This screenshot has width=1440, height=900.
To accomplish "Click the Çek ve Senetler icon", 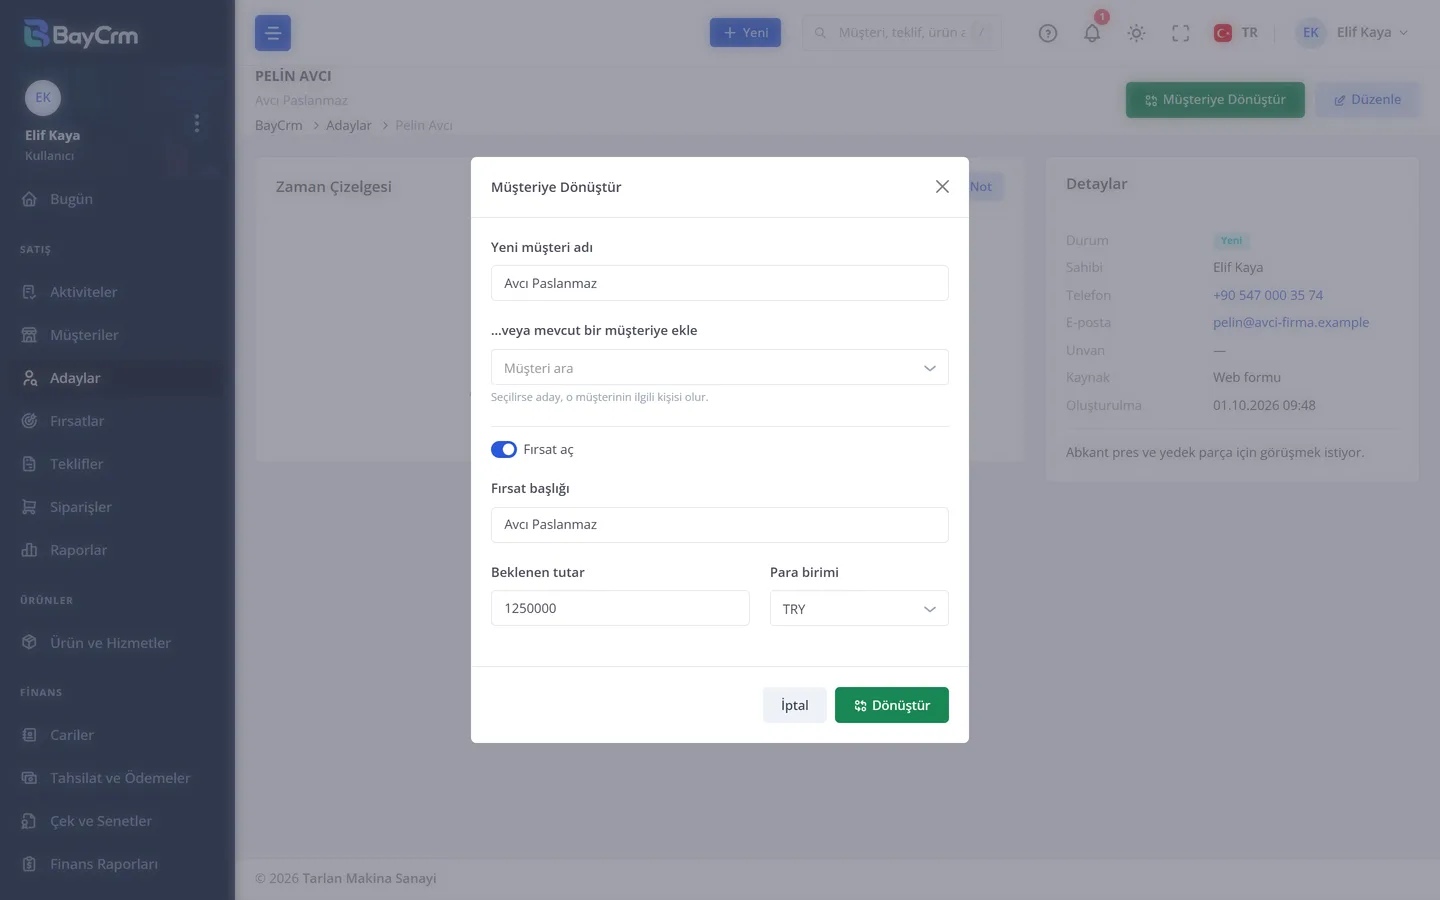I will (30, 821).
